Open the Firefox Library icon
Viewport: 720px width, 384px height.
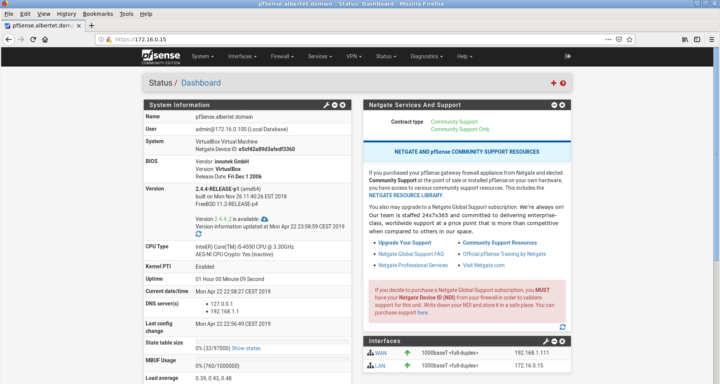click(685, 40)
